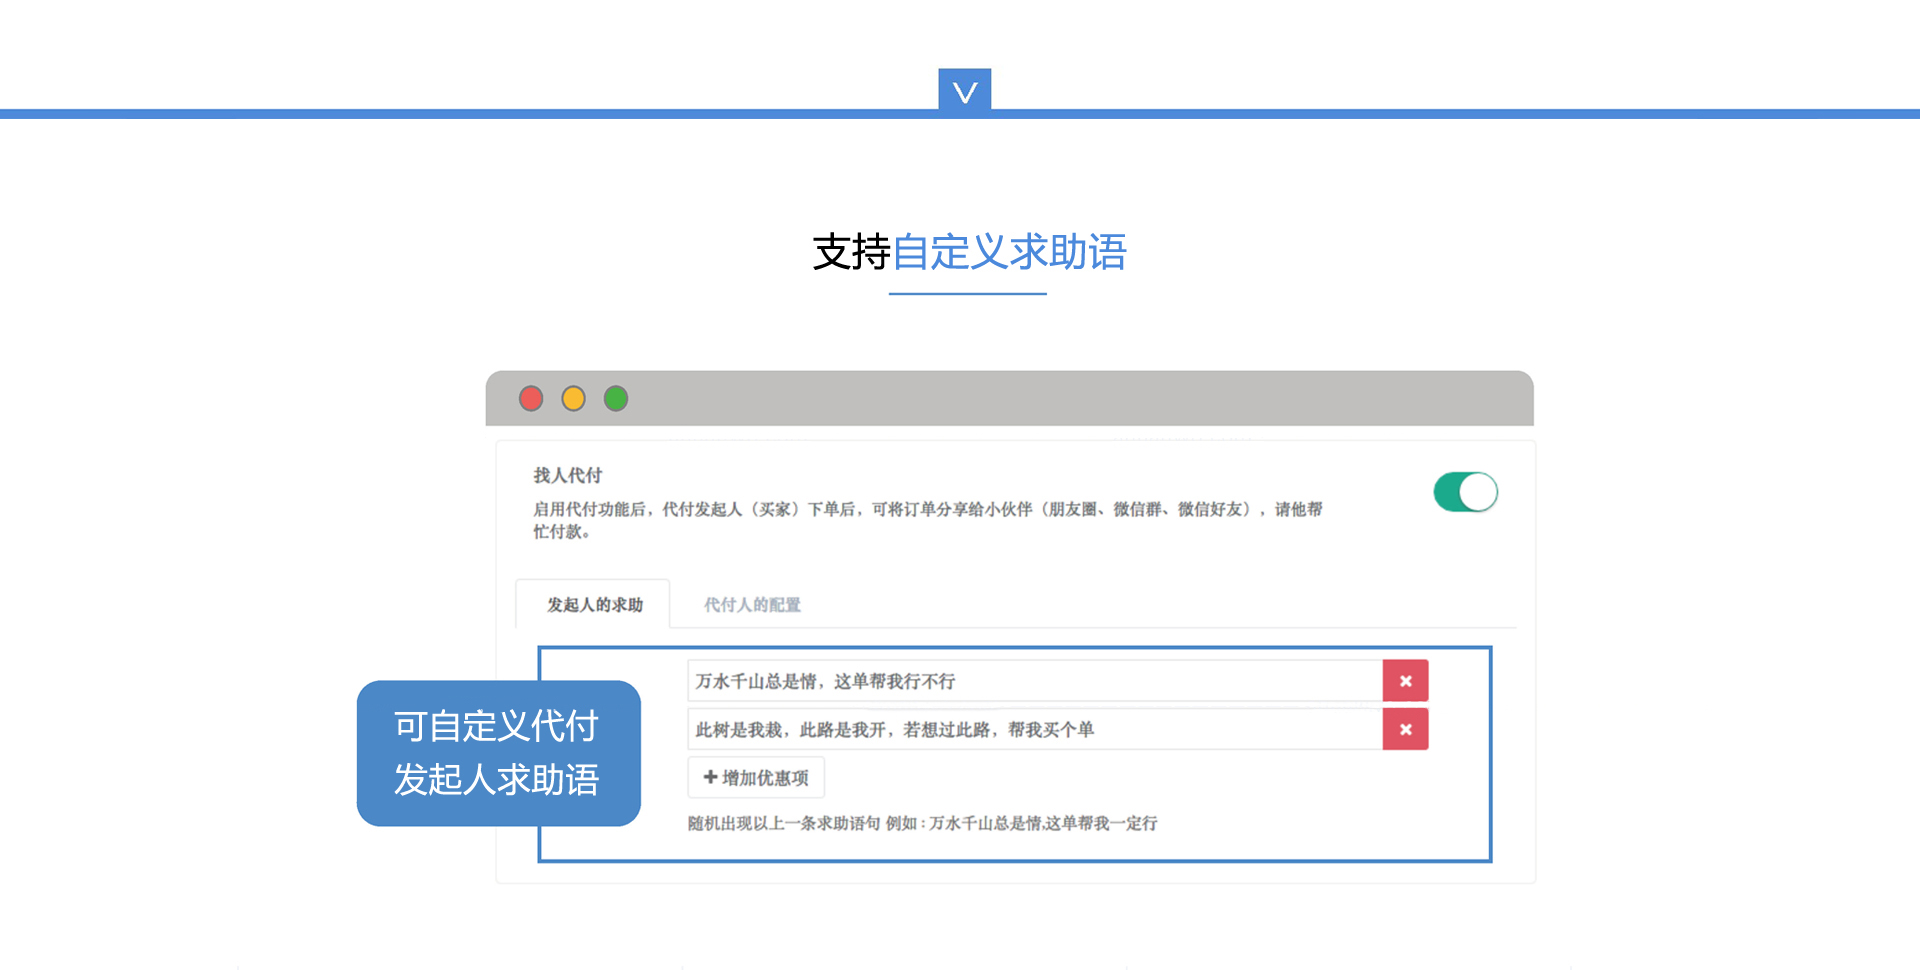Click the green window maximize dot
Image resolution: width=1920 pixels, height=970 pixels.
[x=616, y=399]
